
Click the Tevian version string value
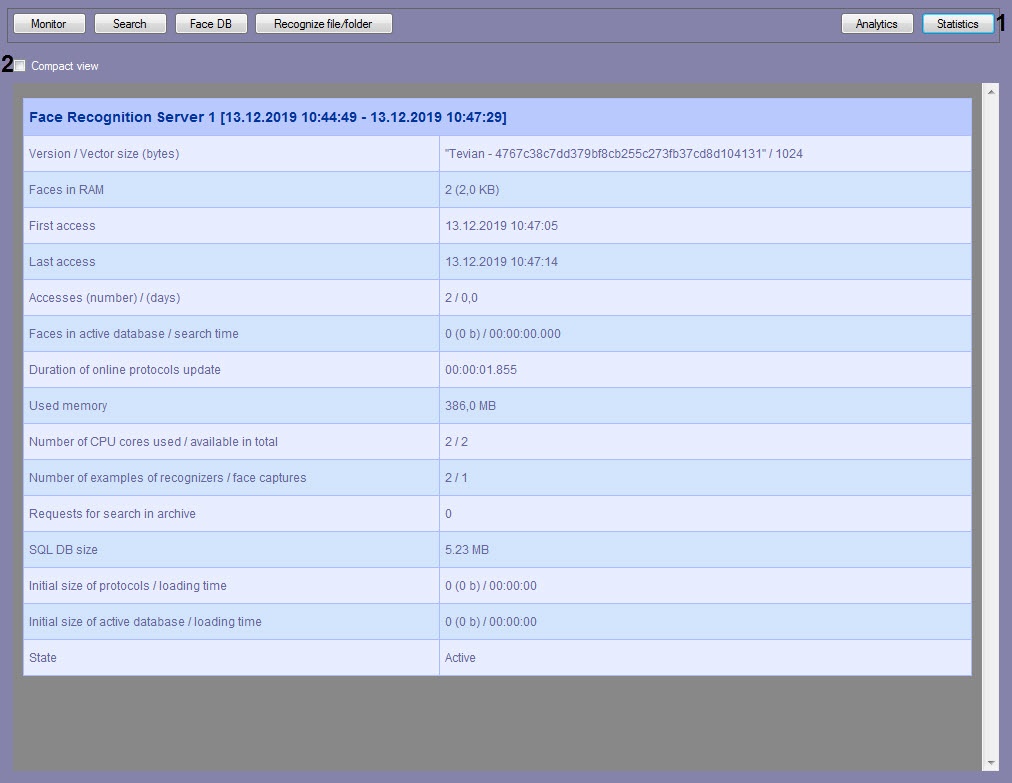(x=623, y=154)
